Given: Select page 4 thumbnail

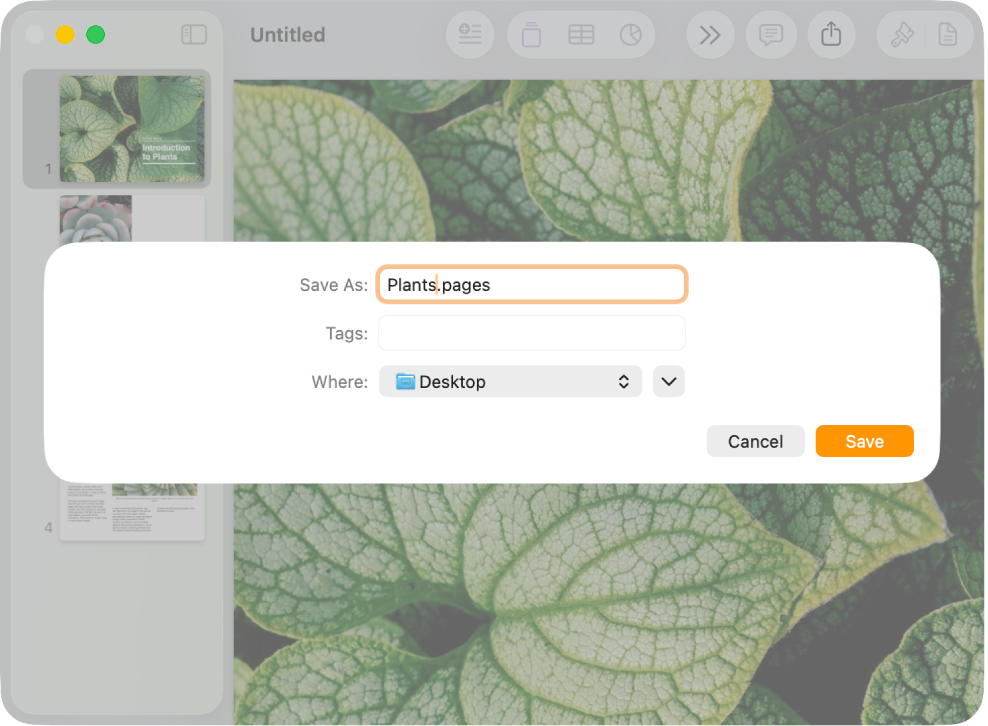Looking at the screenshot, I should click(x=132, y=512).
